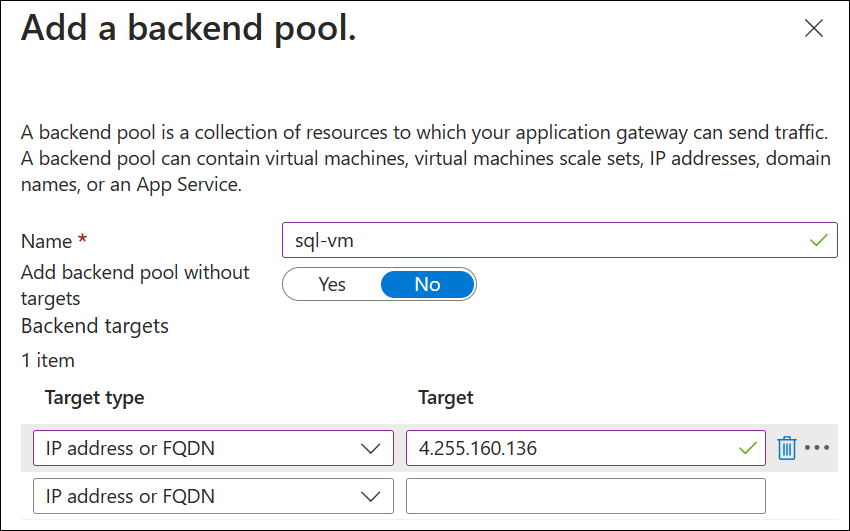The width and height of the screenshot is (850, 531).
Task: Click the green checkmark in the 4.255.160.136 field
Action: point(747,448)
